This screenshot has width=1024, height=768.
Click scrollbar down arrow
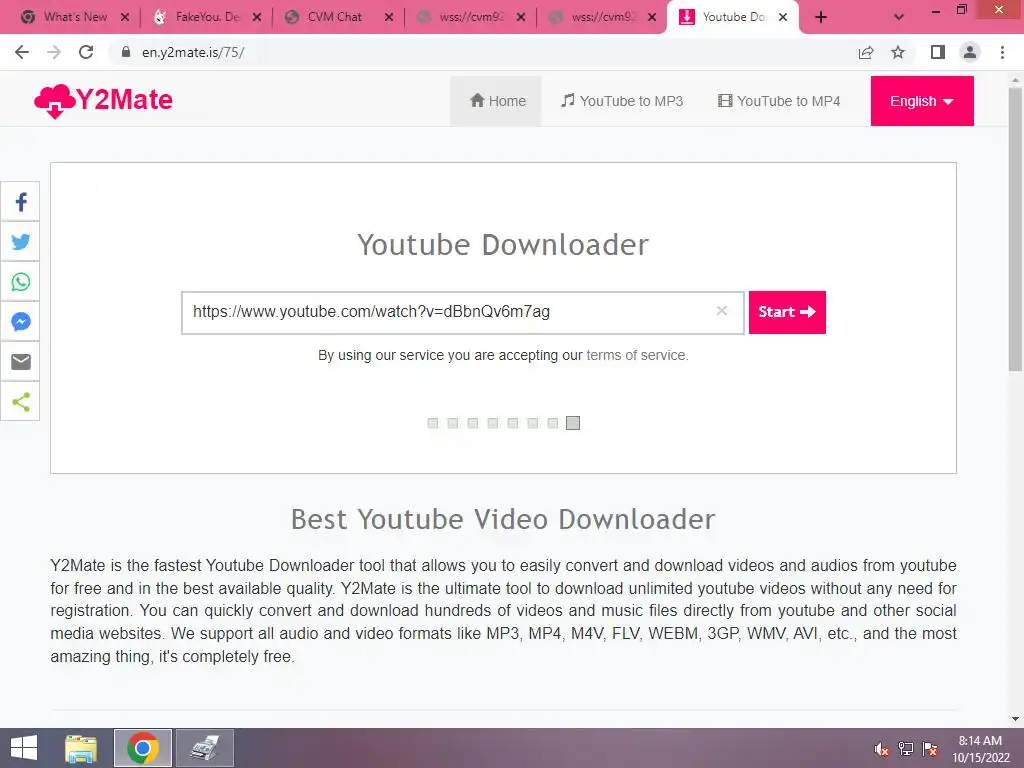(x=1015, y=718)
